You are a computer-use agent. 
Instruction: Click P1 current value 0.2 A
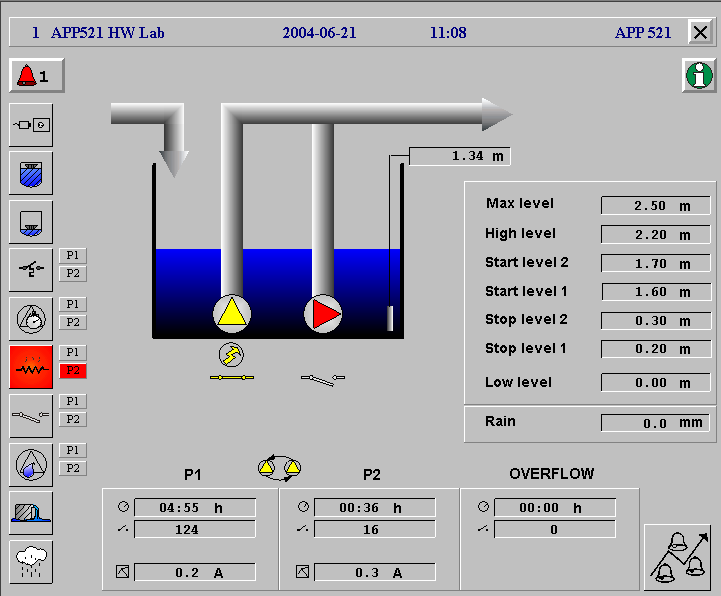tap(195, 573)
